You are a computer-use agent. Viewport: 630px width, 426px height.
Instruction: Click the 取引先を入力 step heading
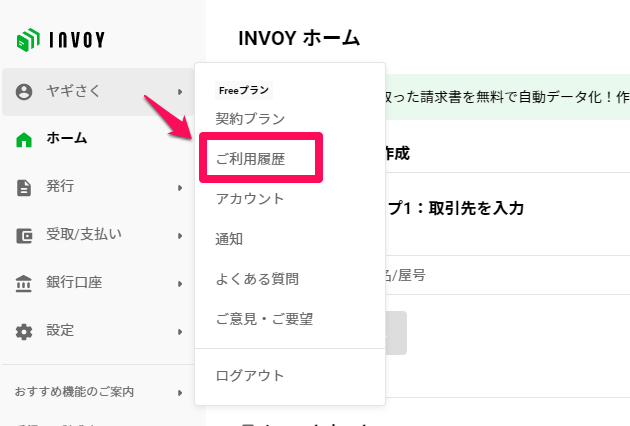(477, 208)
